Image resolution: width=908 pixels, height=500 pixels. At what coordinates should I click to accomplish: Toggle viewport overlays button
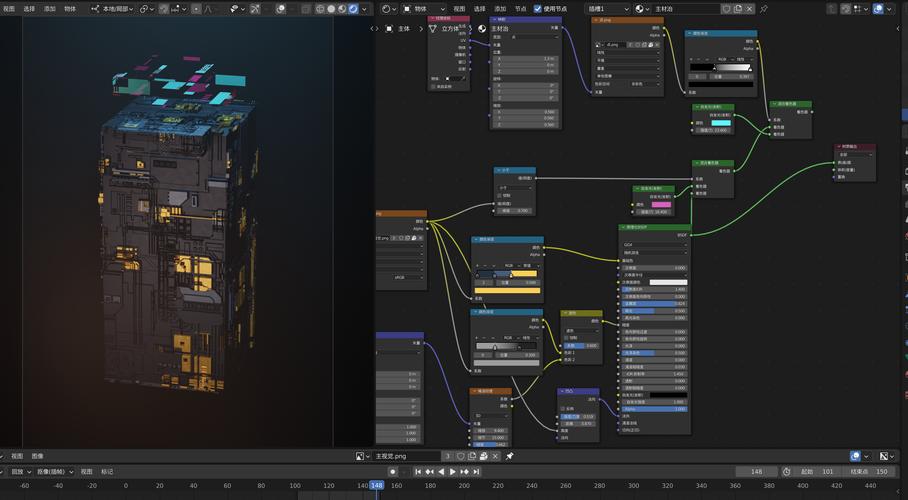click(x=280, y=9)
